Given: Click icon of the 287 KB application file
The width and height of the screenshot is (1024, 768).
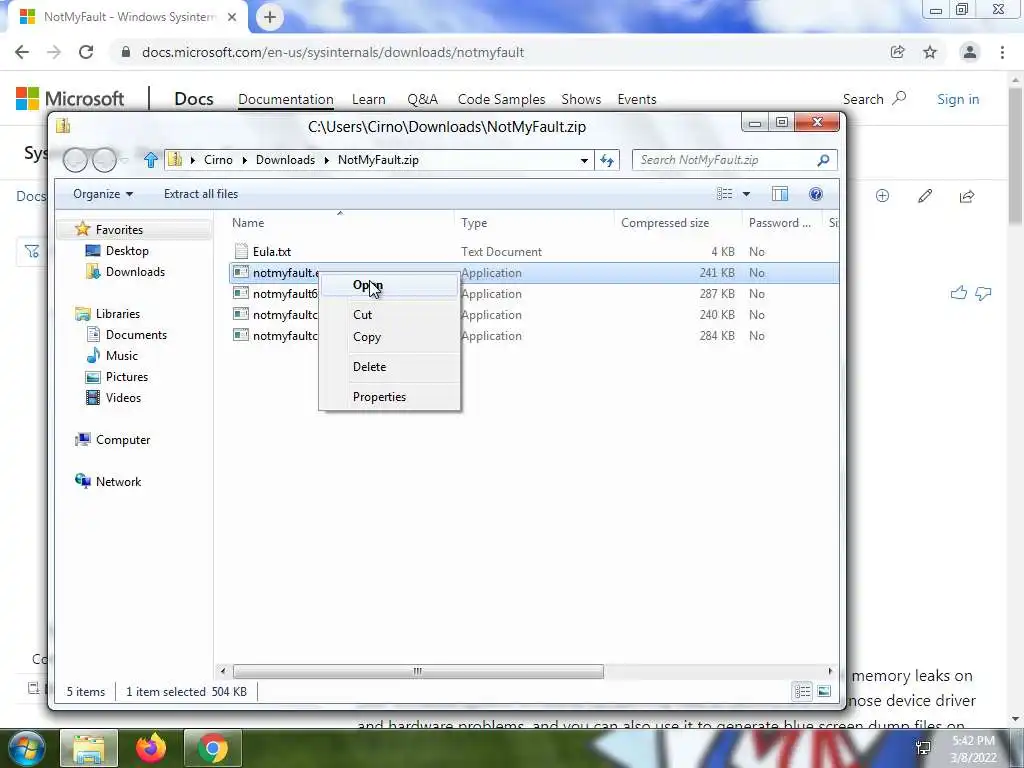Looking at the screenshot, I should point(241,293).
